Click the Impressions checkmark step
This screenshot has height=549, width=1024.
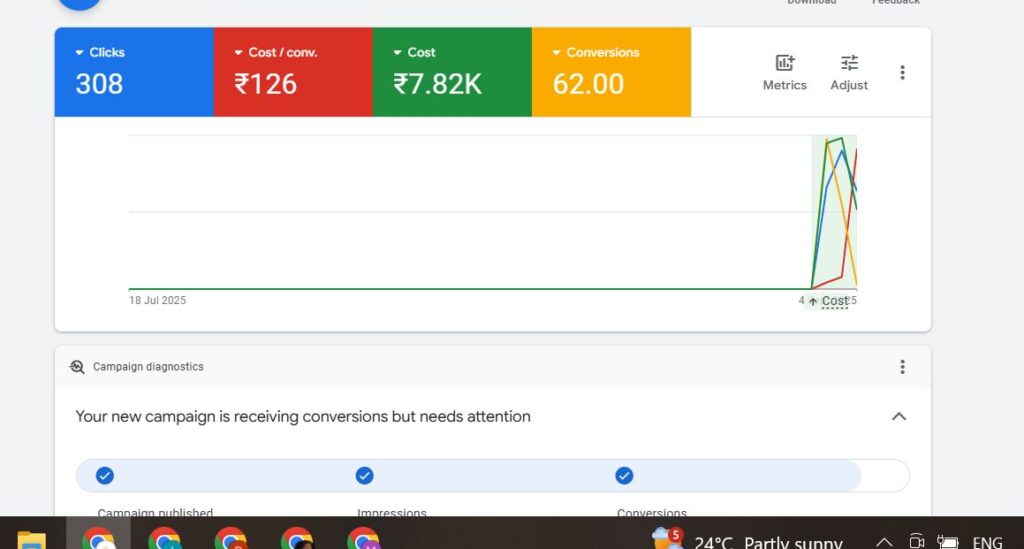(x=365, y=475)
